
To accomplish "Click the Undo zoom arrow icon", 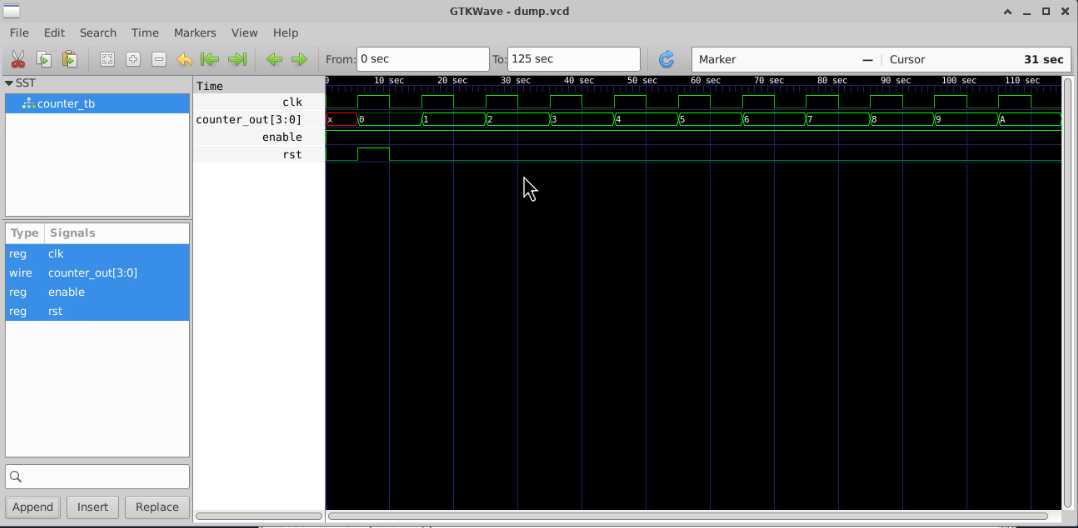I will [185, 60].
